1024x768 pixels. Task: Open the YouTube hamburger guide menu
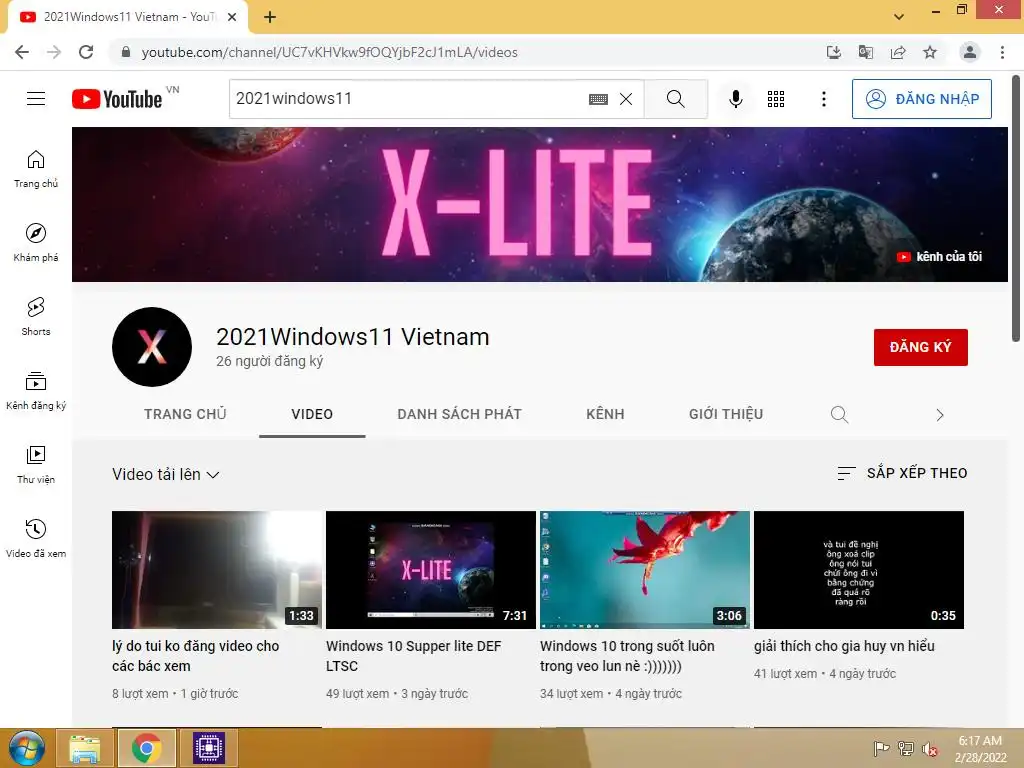(x=36, y=99)
